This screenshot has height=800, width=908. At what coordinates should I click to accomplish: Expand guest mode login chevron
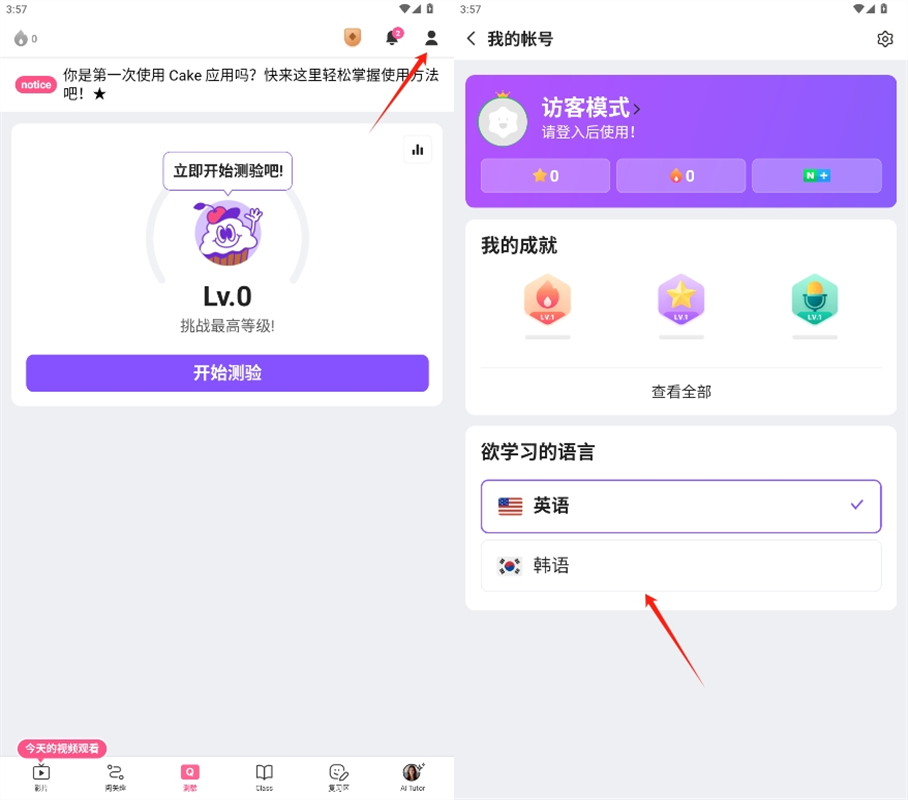636,109
